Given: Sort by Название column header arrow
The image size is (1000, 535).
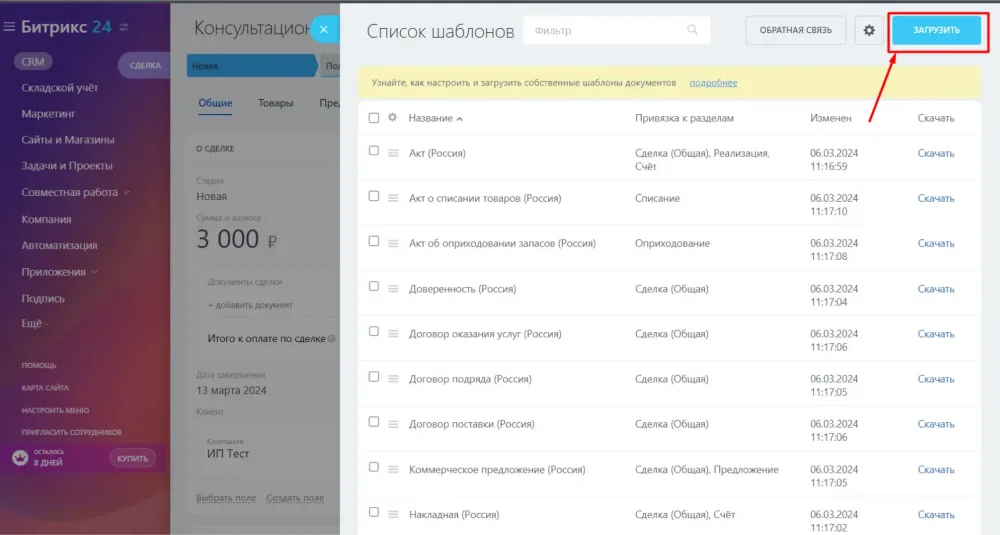Looking at the screenshot, I should point(459,119).
